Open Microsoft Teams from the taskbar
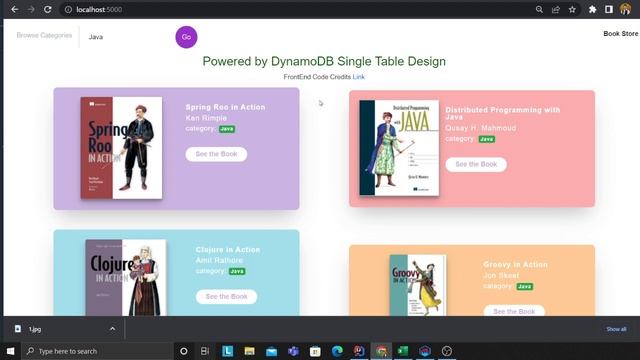The height and width of the screenshot is (360, 640). tap(293, 351)
